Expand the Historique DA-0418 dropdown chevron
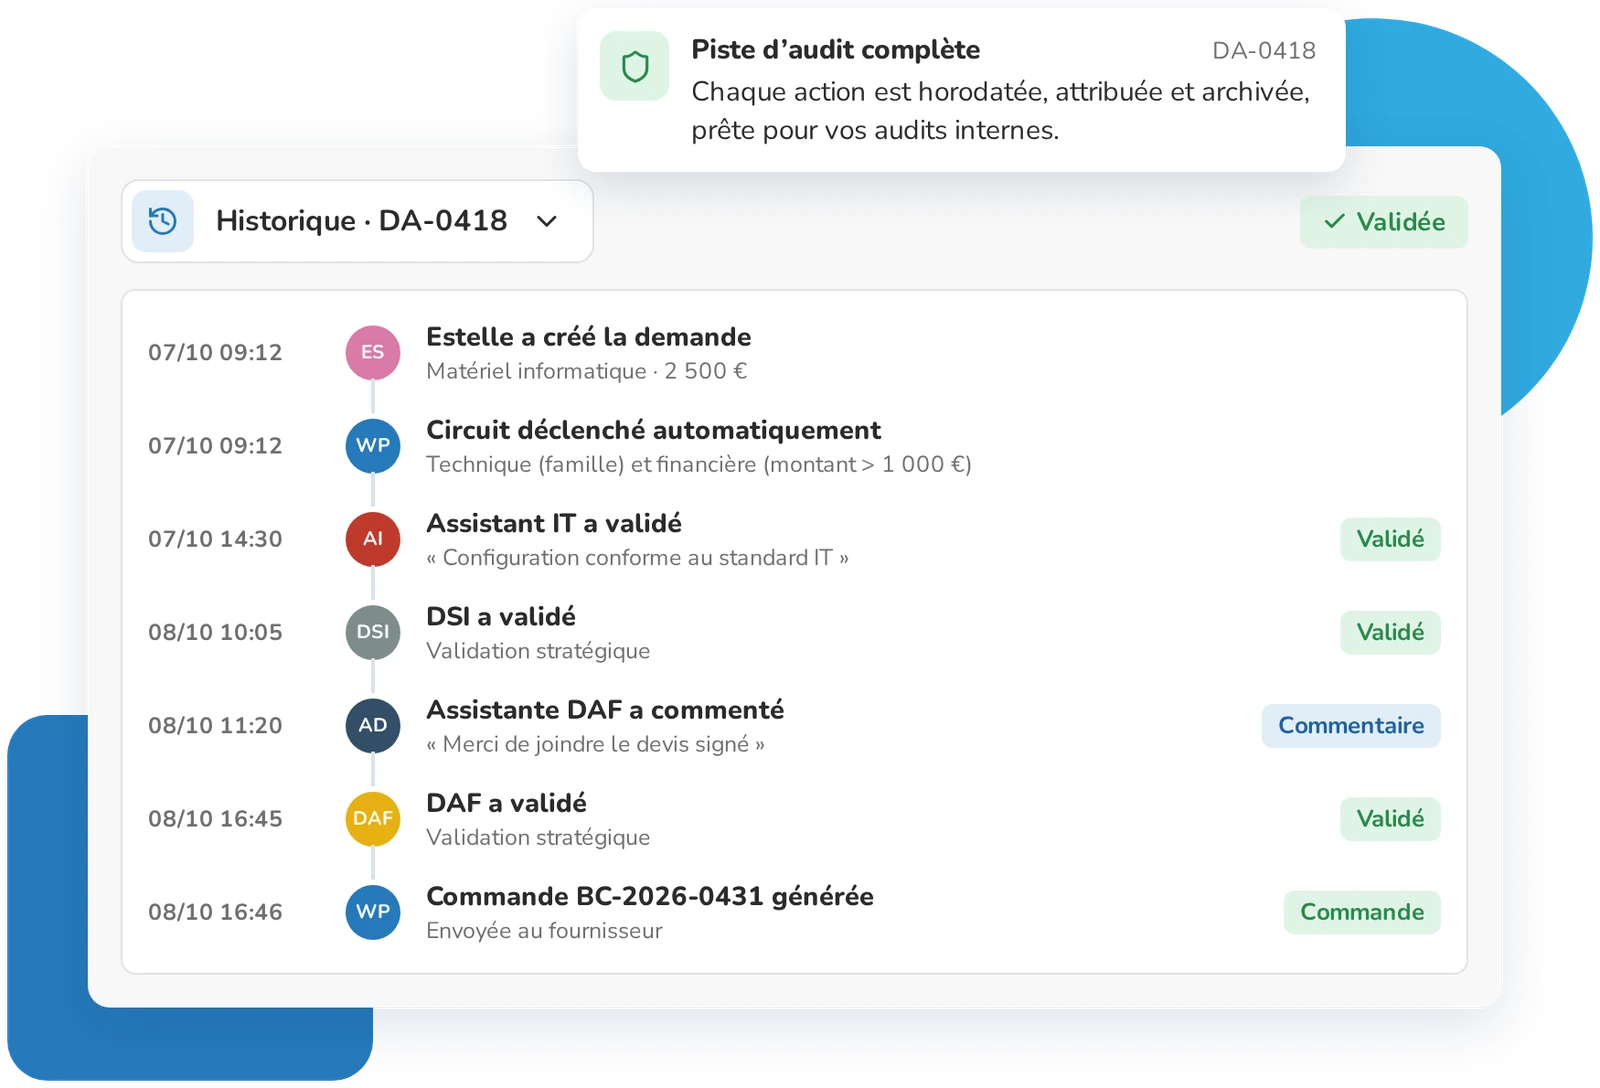 click(x=547, y=221)
